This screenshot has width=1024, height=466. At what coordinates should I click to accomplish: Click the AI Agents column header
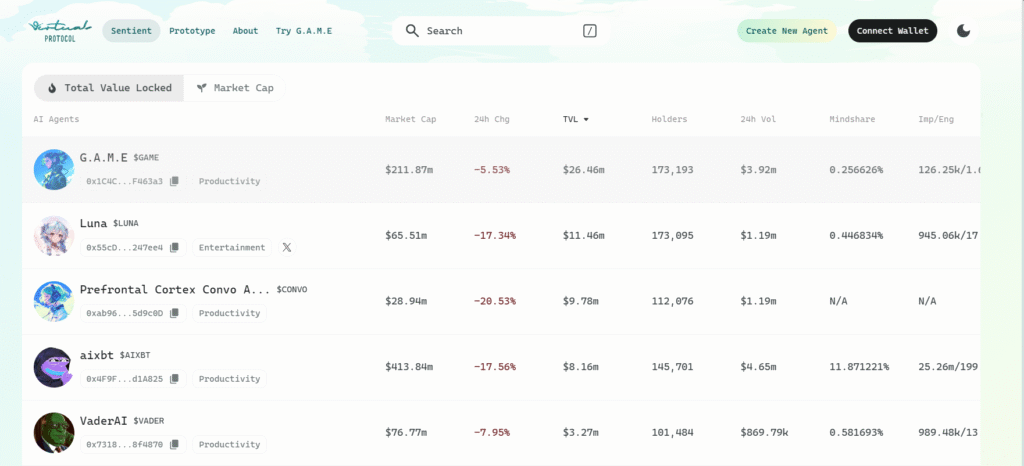[56, 119]
